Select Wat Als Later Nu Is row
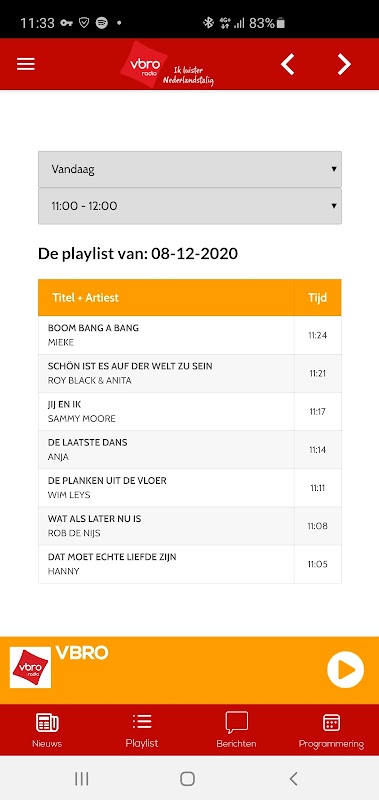Screen dimensions: 379x800 [190, 526]
